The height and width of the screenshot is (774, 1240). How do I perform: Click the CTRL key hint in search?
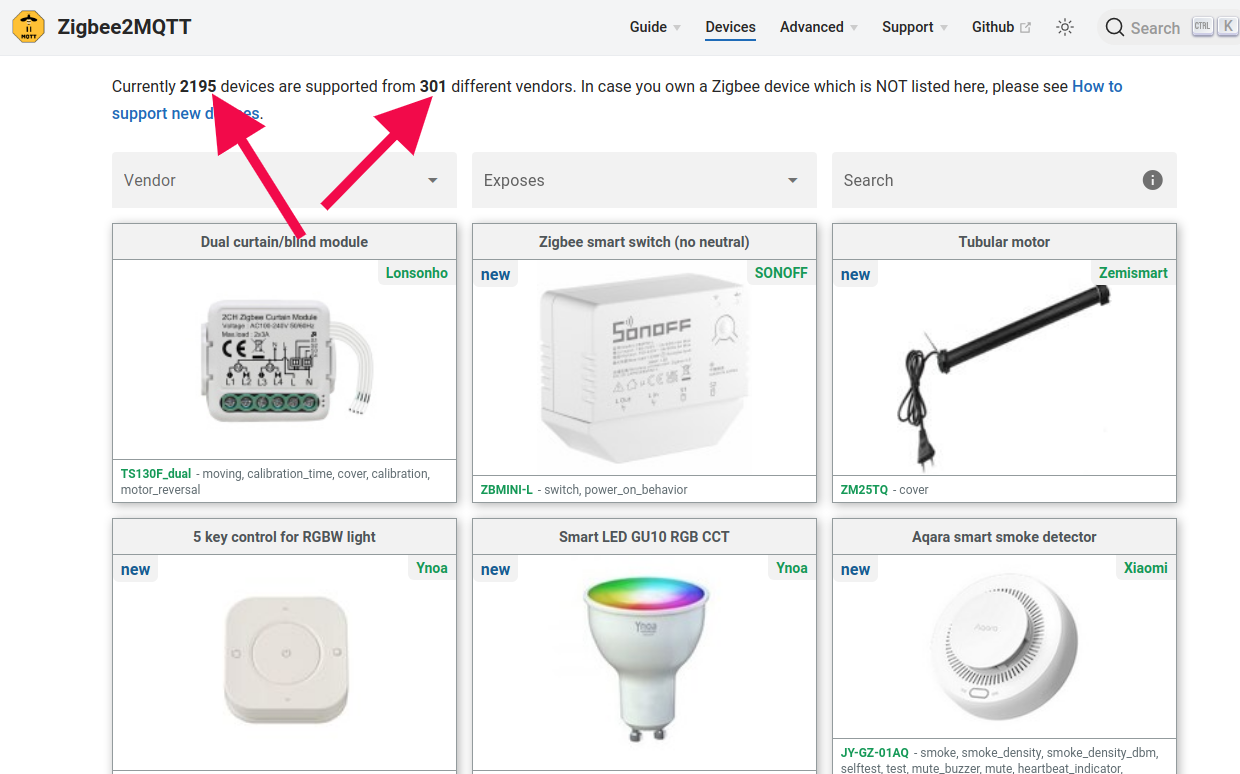[x=1202, y=27]
